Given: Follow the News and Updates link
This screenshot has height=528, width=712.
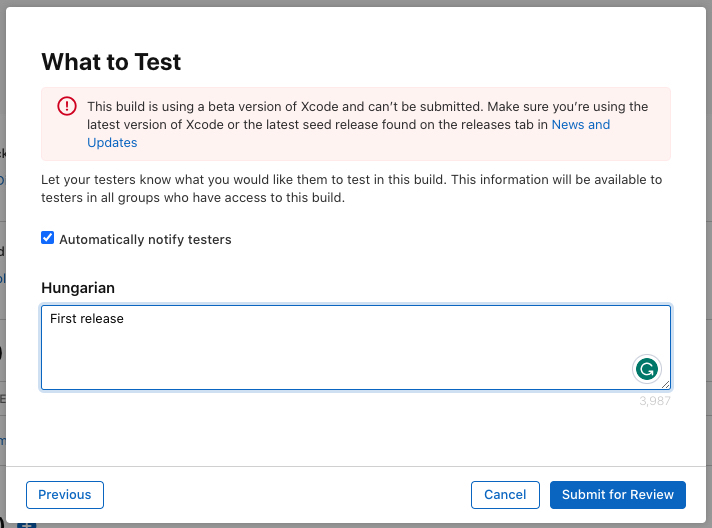Looking at the screenshot, I should click(580, 125).
